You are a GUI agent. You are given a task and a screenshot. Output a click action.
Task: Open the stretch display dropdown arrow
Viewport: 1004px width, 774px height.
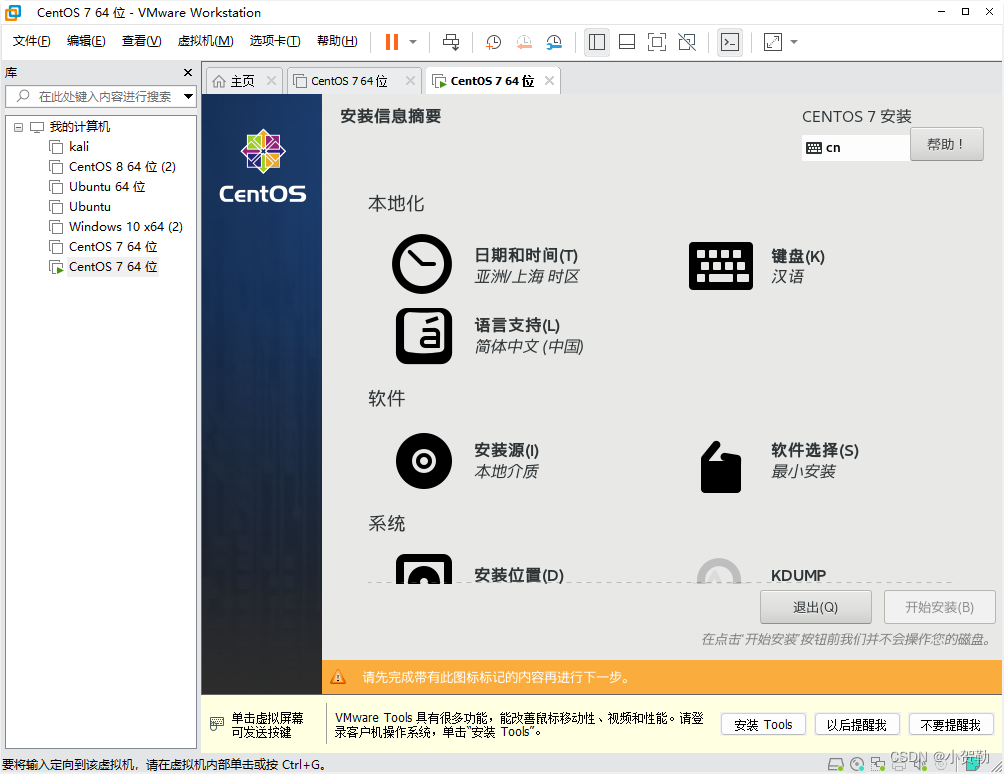click(x=794, y=42)
